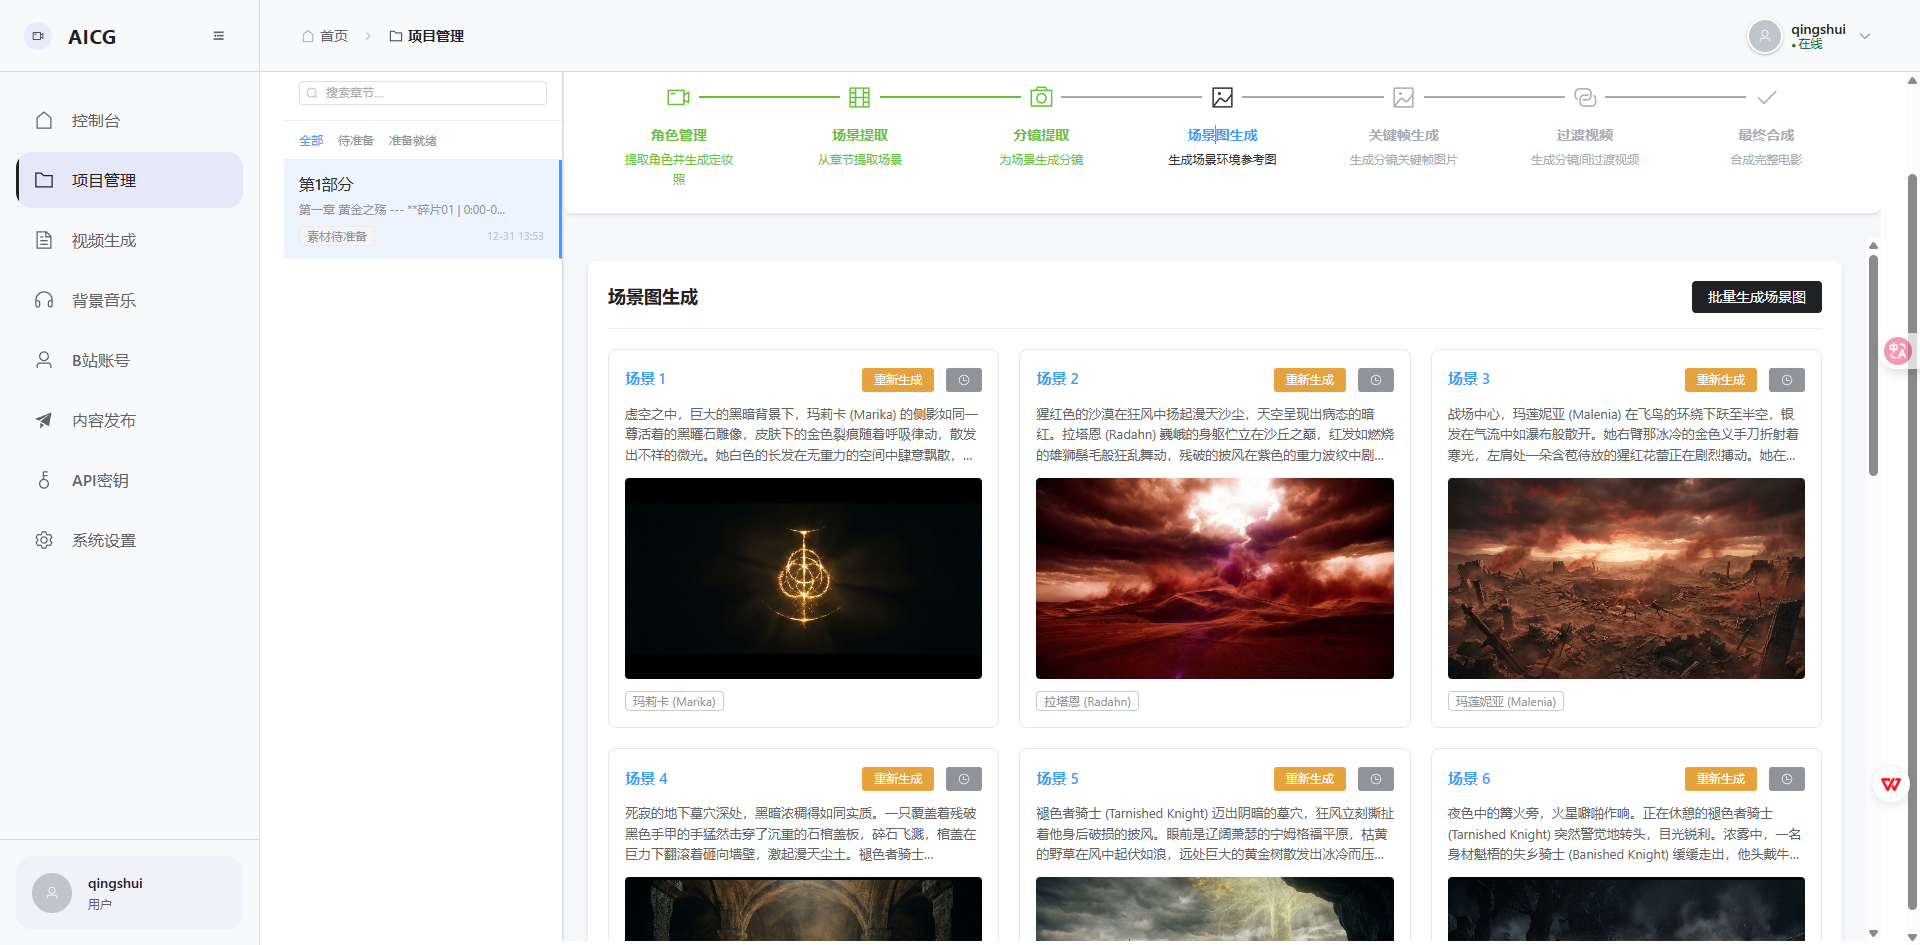Click the 系统设置 gear icon
This screenshot has width=1920, height=945.
pos(44,540)
